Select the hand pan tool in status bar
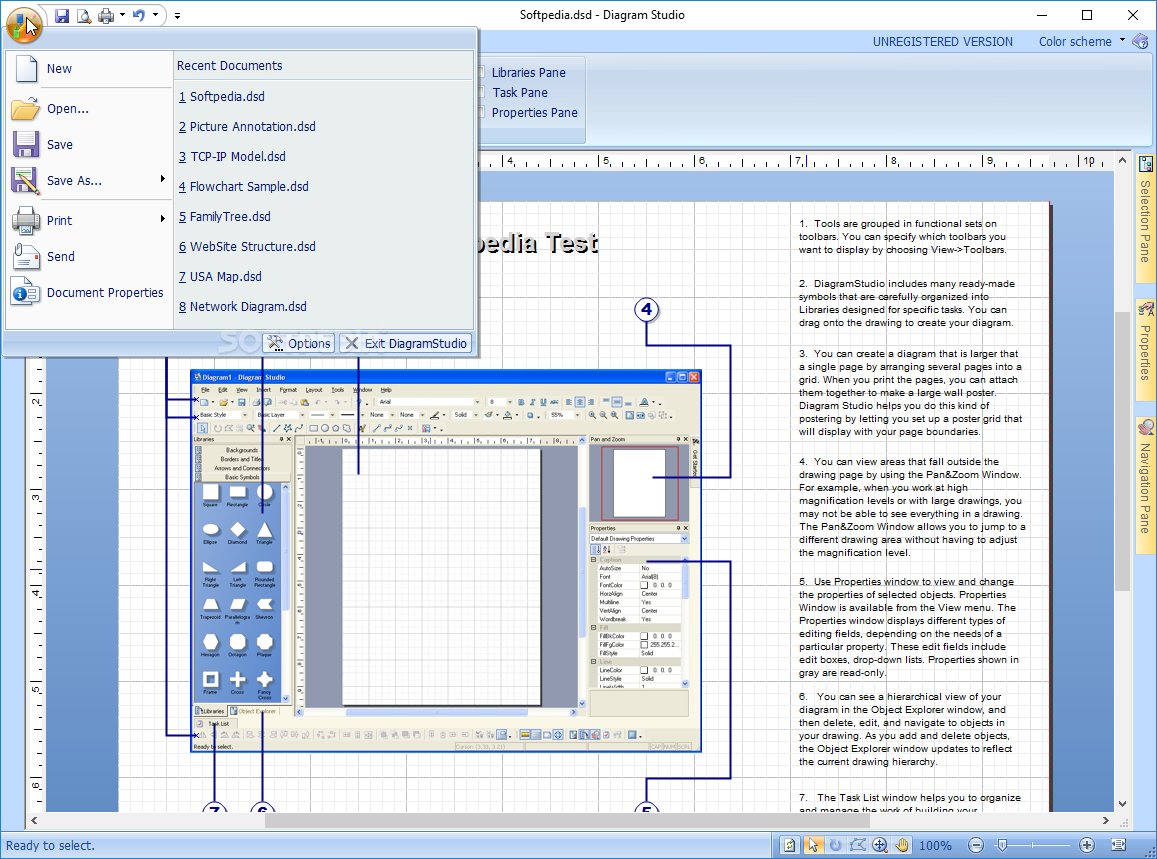The image size is (1157, 859). (902, 845)
